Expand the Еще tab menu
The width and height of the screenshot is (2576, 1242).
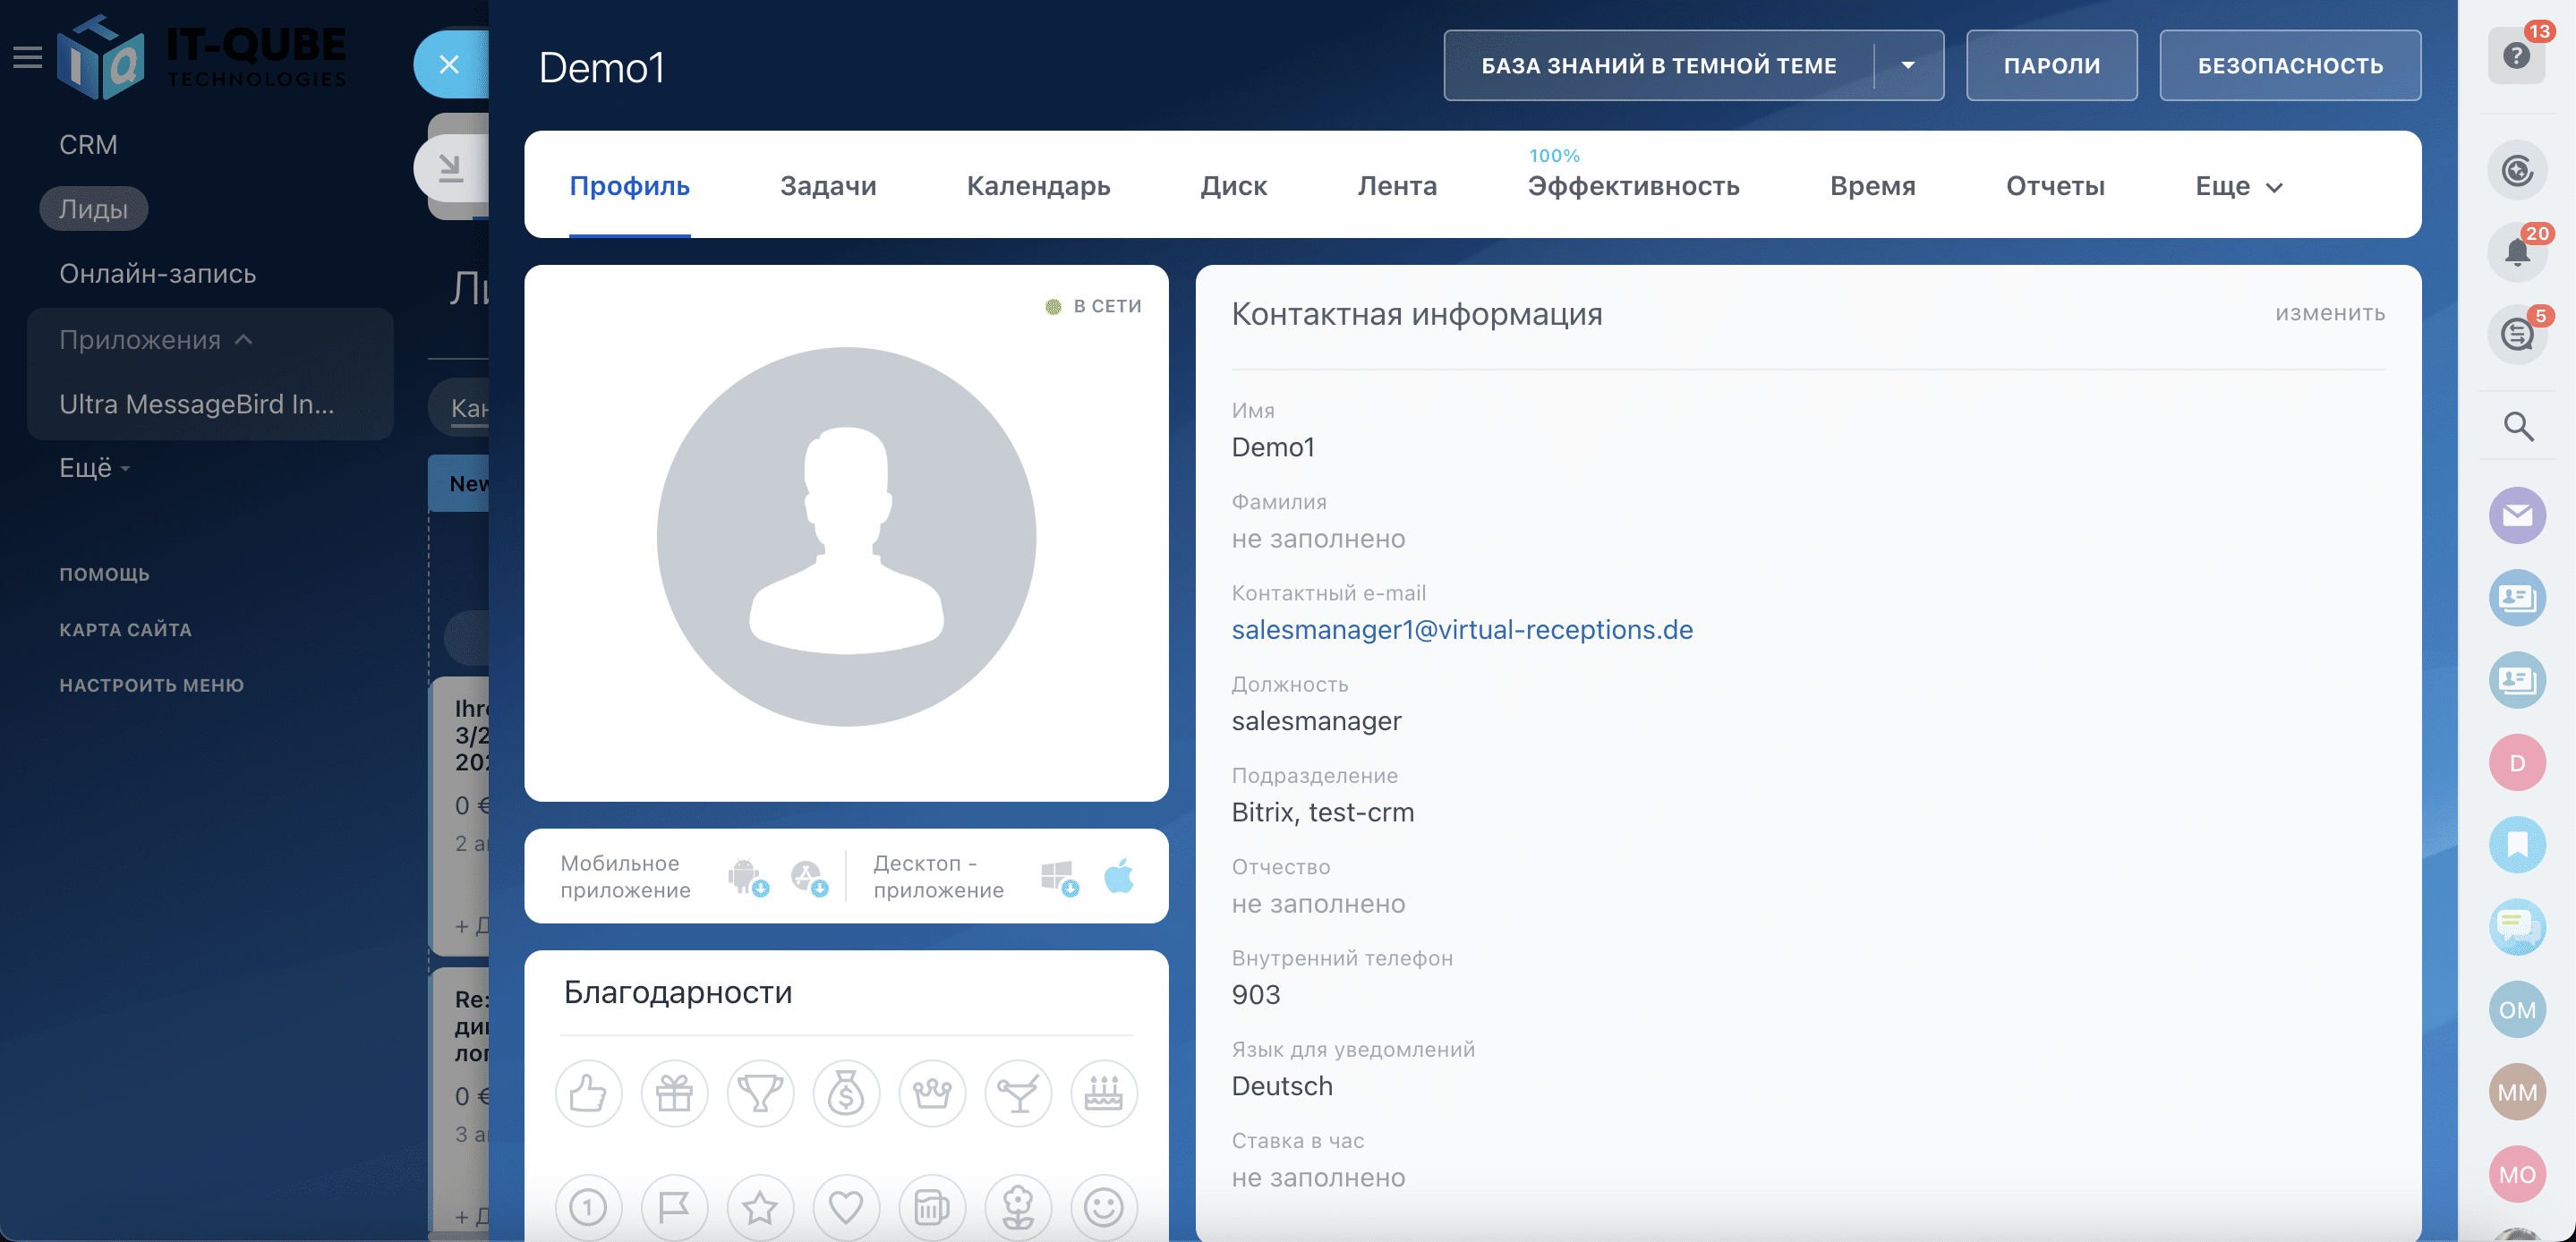click(x=2238, y=186)
